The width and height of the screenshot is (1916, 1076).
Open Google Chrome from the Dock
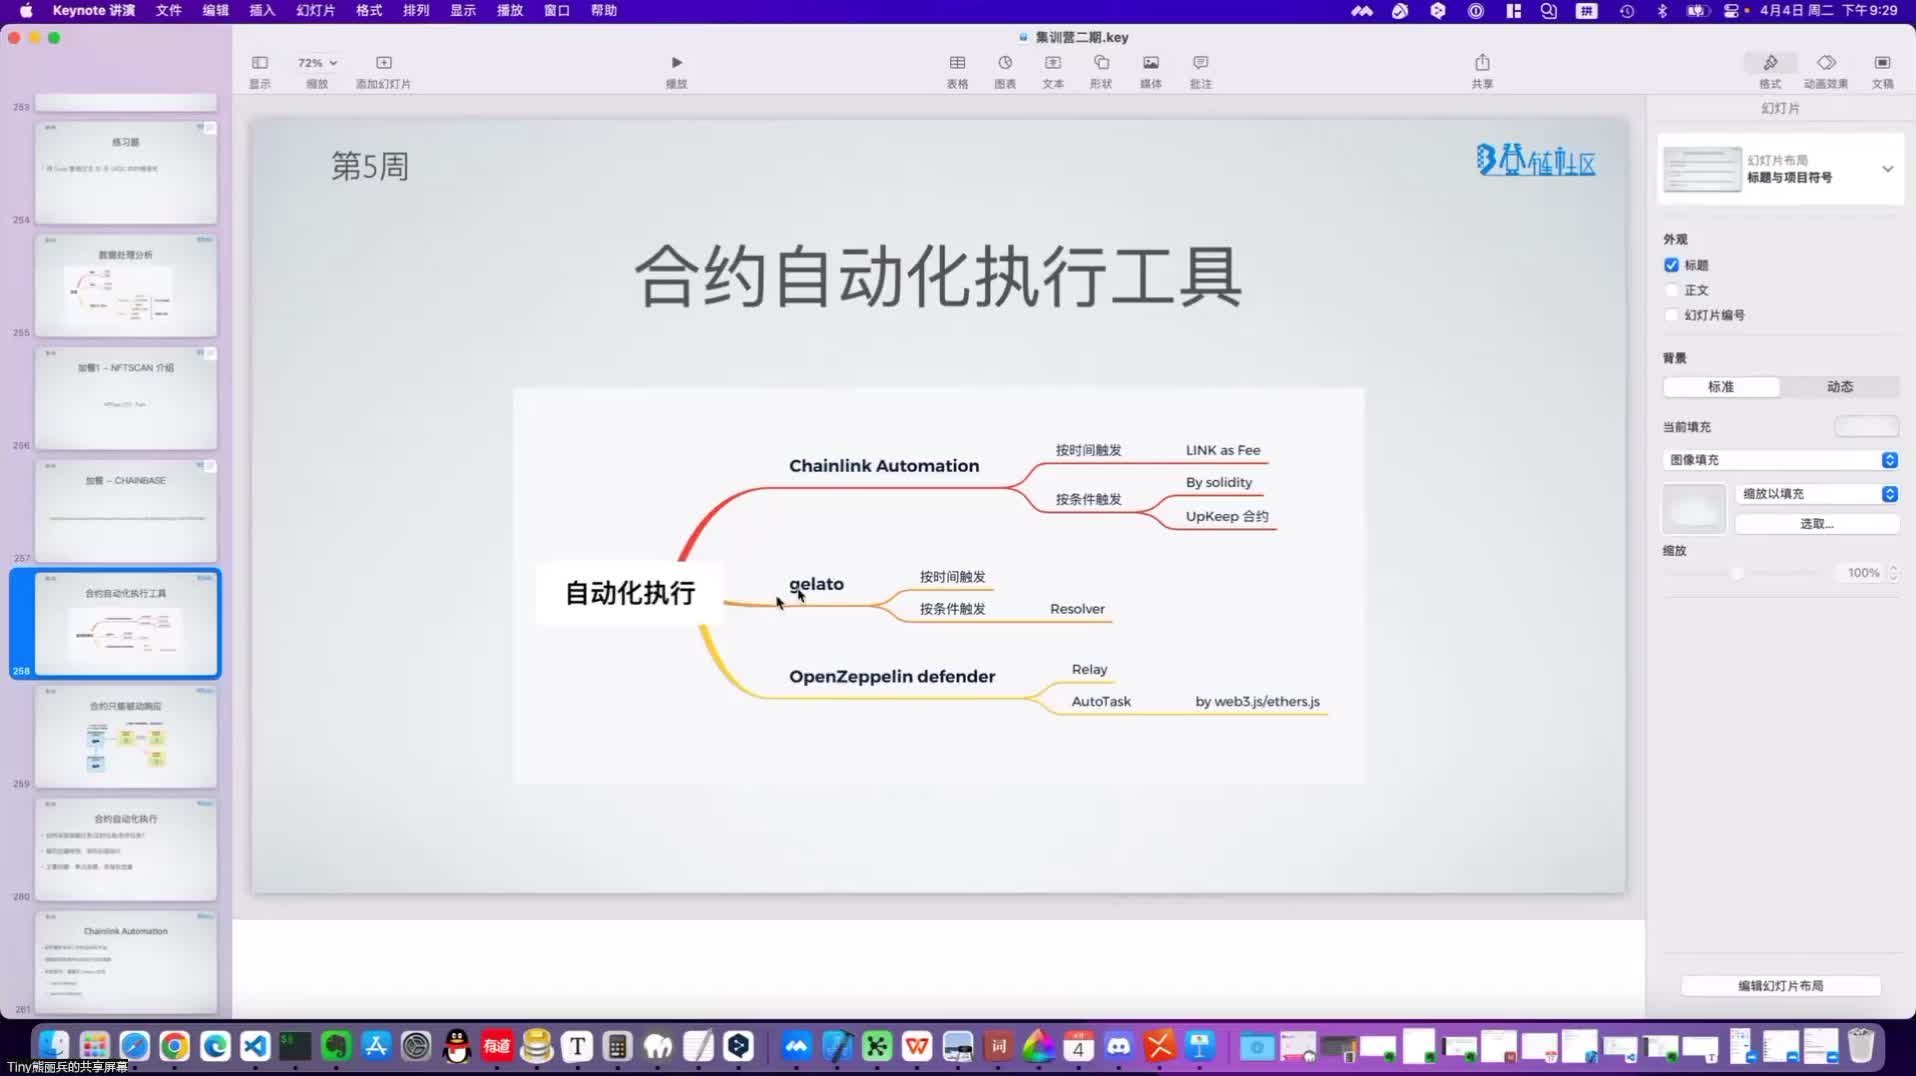[x=174, y=1047]
